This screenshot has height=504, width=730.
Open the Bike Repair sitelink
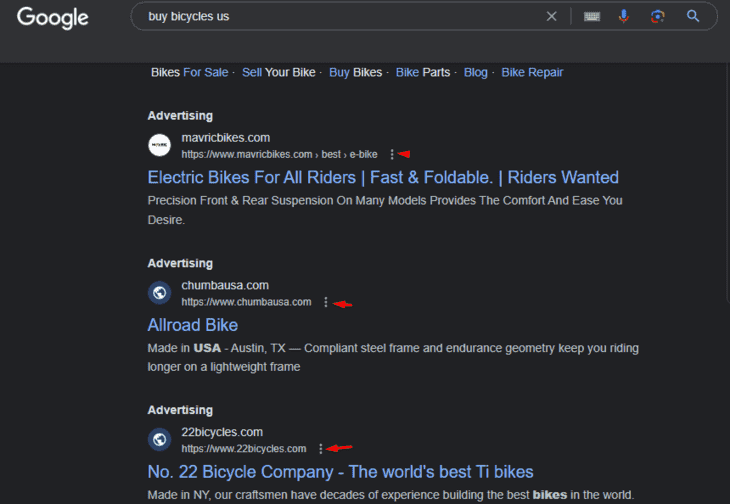[532, 73]
